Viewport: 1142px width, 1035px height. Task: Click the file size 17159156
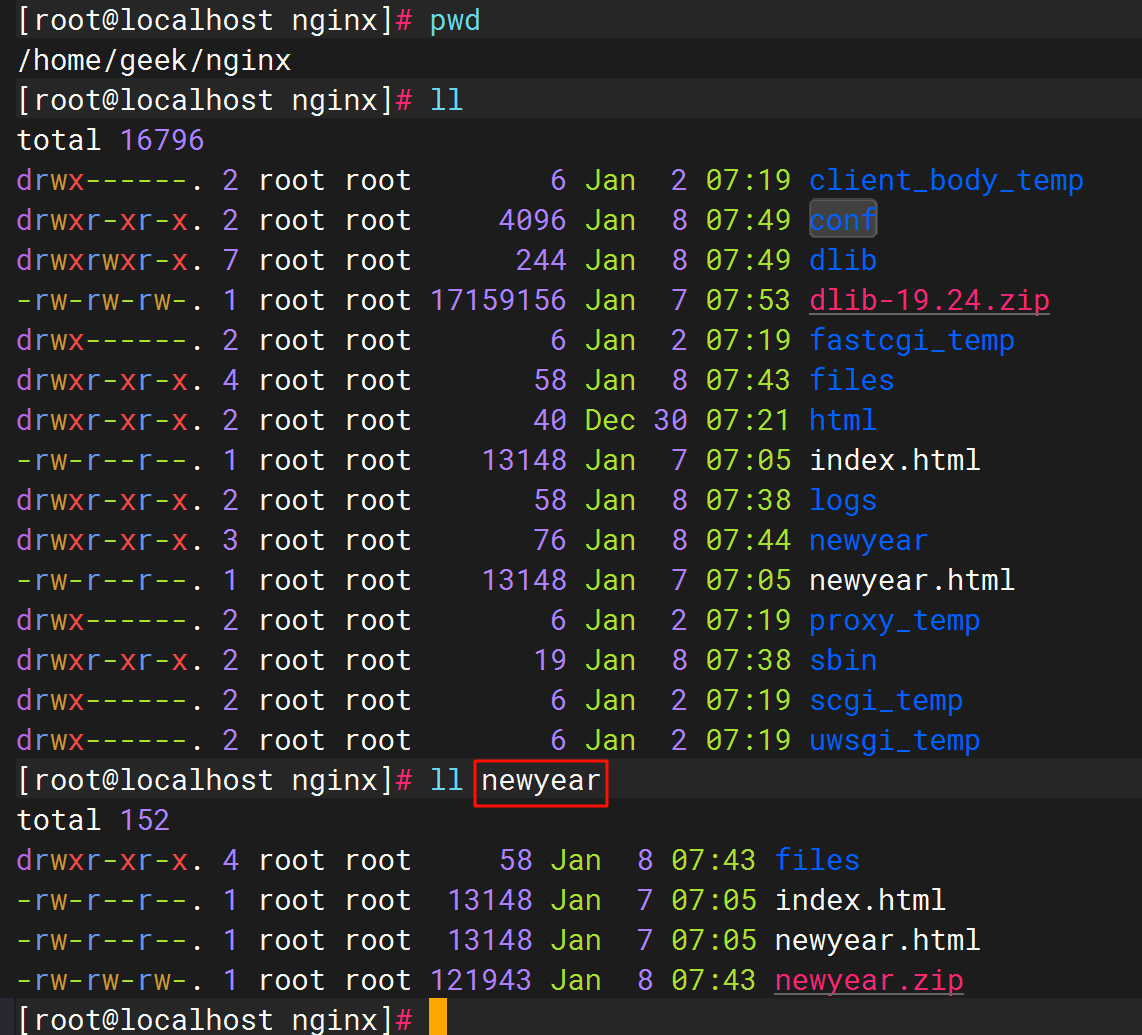(498, 300)
